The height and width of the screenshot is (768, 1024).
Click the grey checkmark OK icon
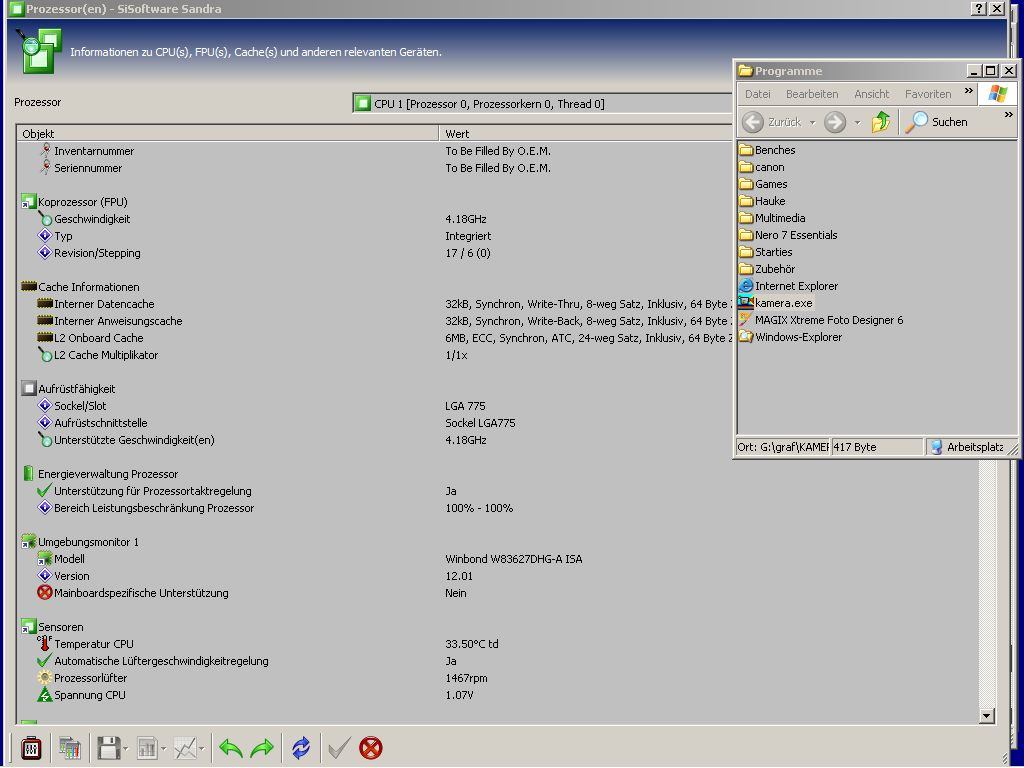(339, 748)
